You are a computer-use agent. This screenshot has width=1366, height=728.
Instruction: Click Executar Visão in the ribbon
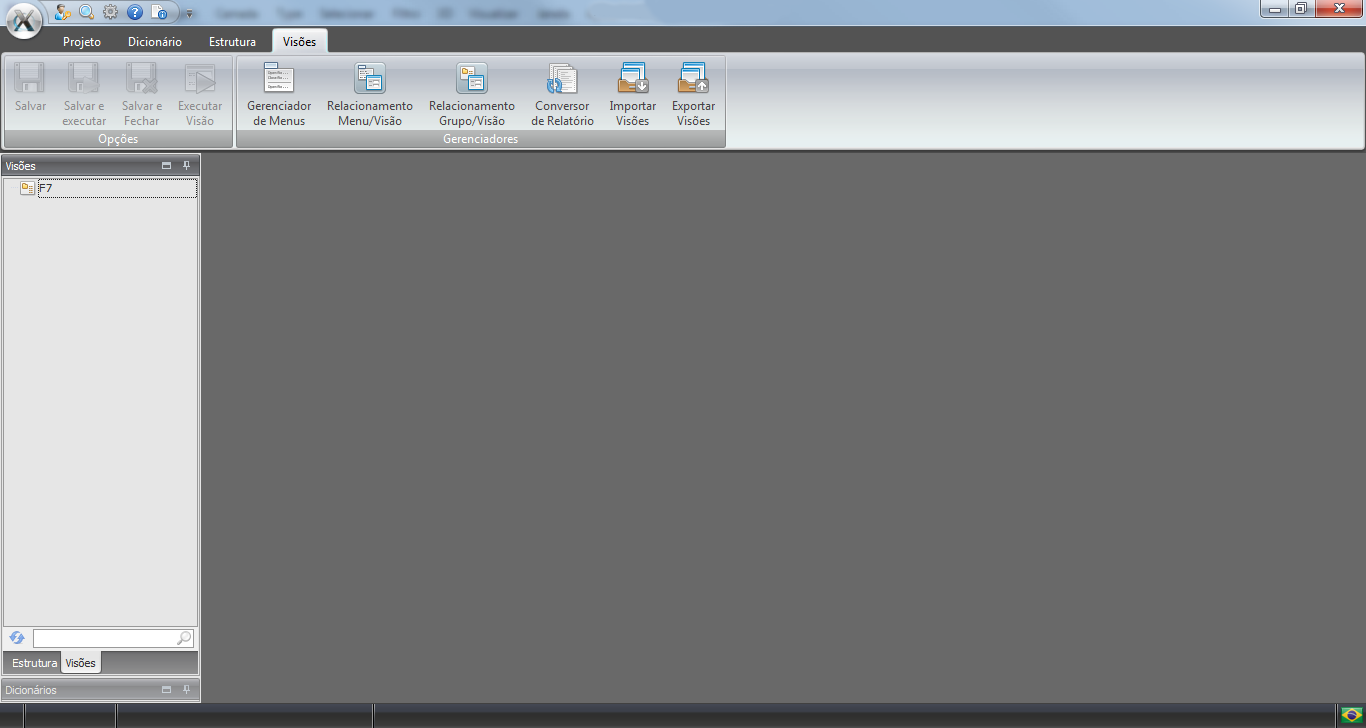click(200, 94)
